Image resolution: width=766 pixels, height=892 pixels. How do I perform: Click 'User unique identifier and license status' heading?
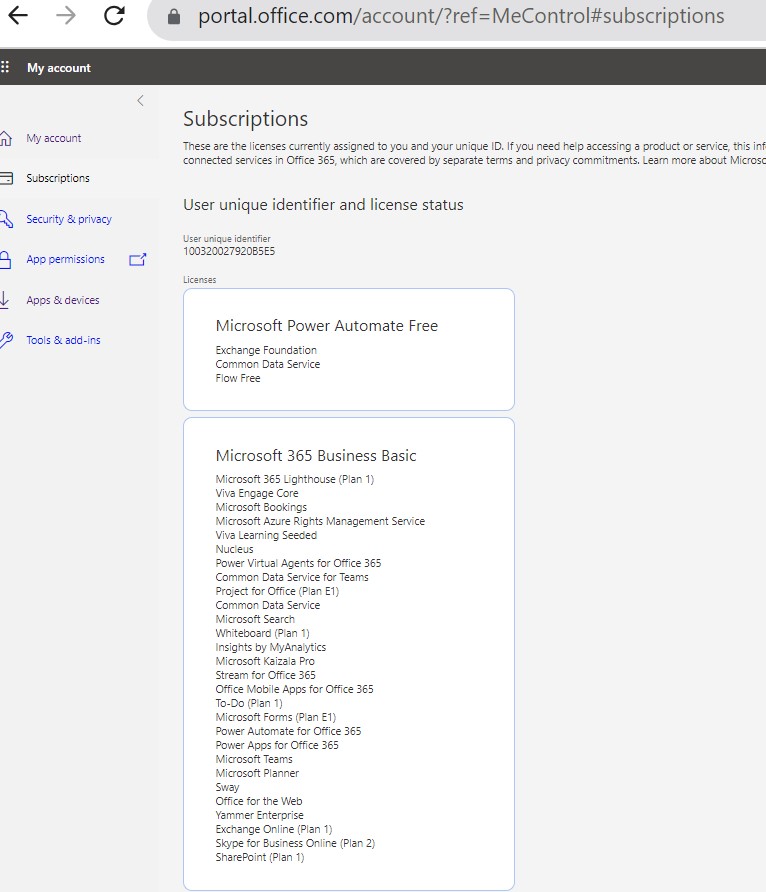(323, 205)
